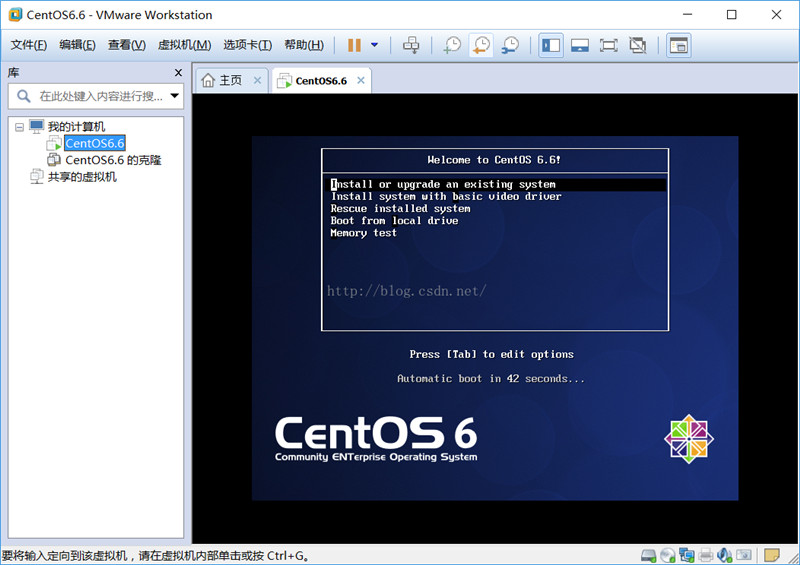This screenshot has width=800, height=565.
Task: Open the 查看(V) menu
Action: [x=127, y=45]
